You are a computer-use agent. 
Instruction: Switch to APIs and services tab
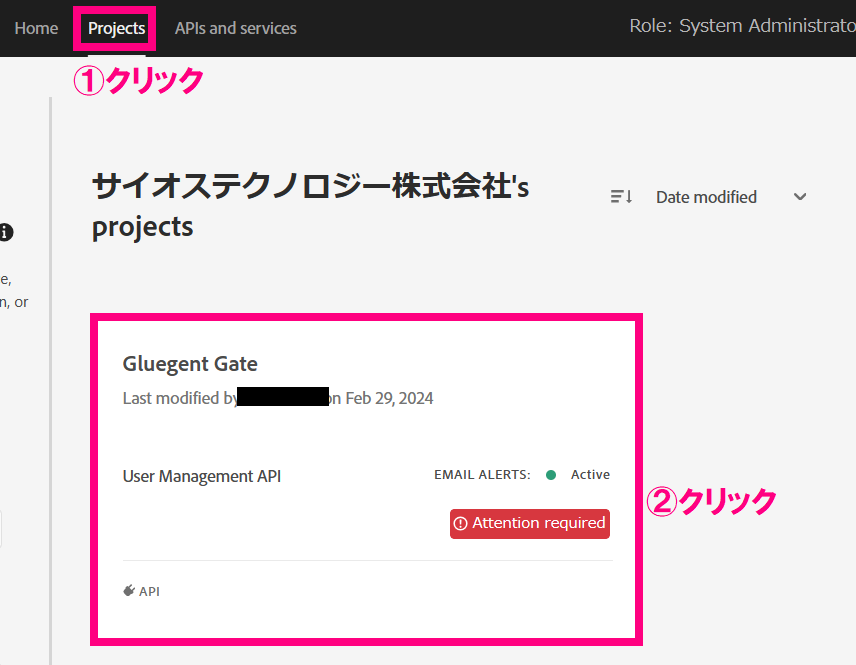click(235, 28)
